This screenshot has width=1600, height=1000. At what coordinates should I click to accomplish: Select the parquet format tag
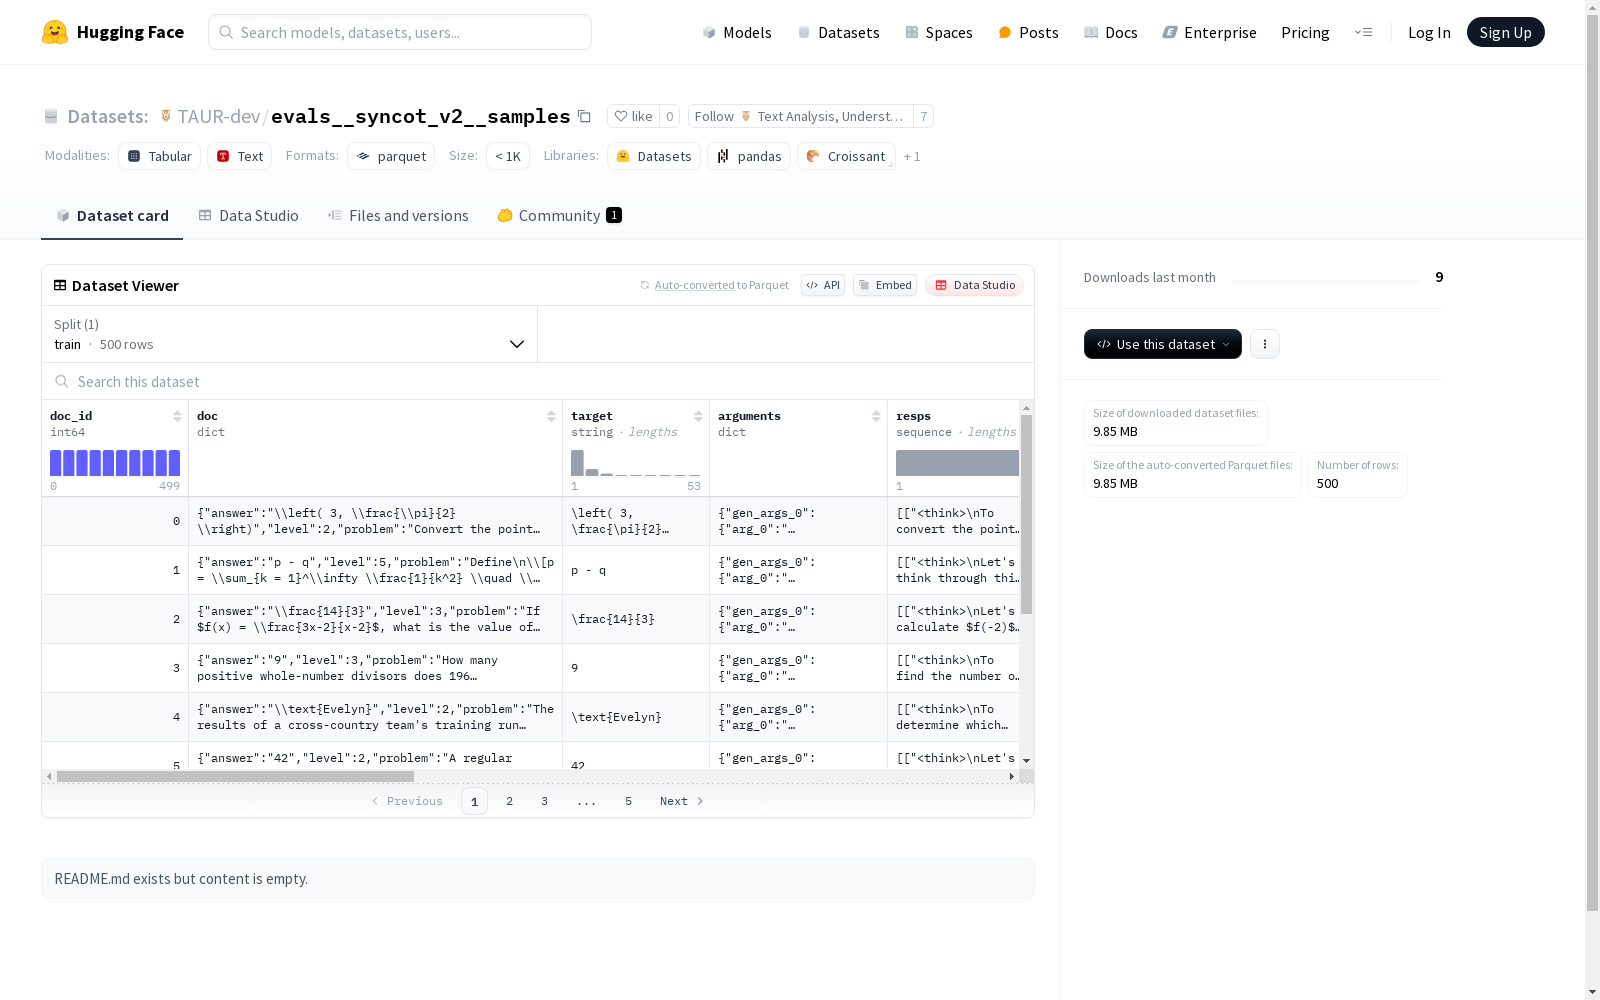pyautogui.click(x=391, y=156)
